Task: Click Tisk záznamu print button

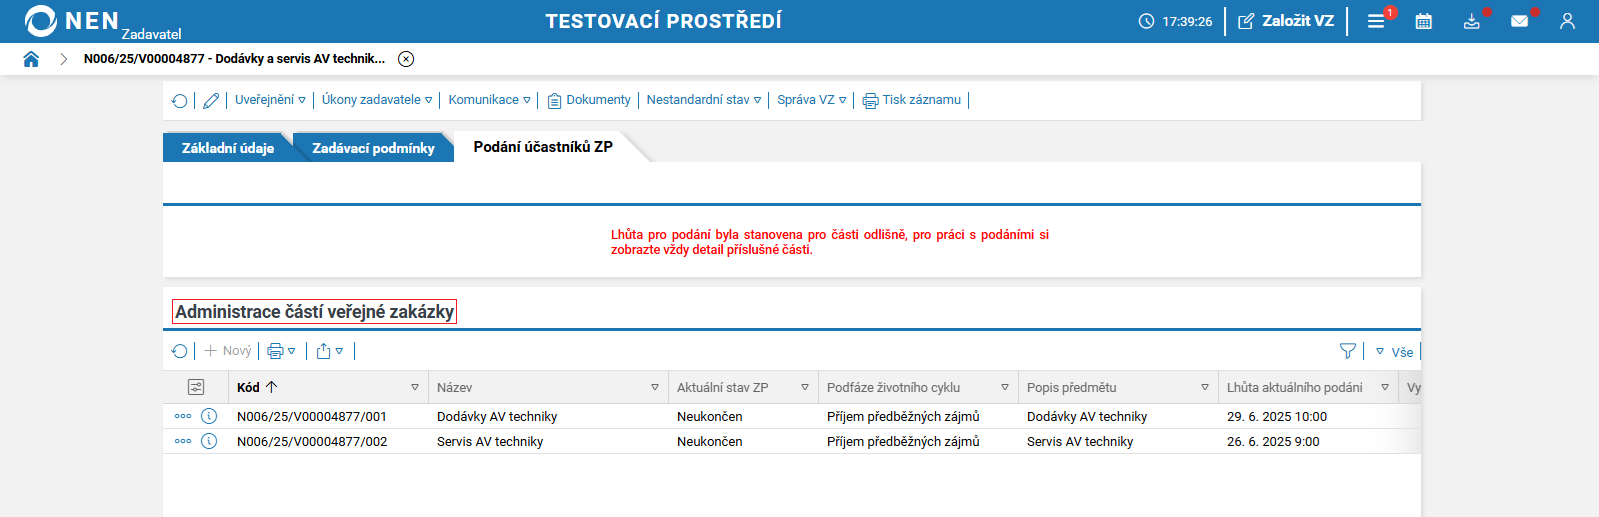Action: (912, 100)
